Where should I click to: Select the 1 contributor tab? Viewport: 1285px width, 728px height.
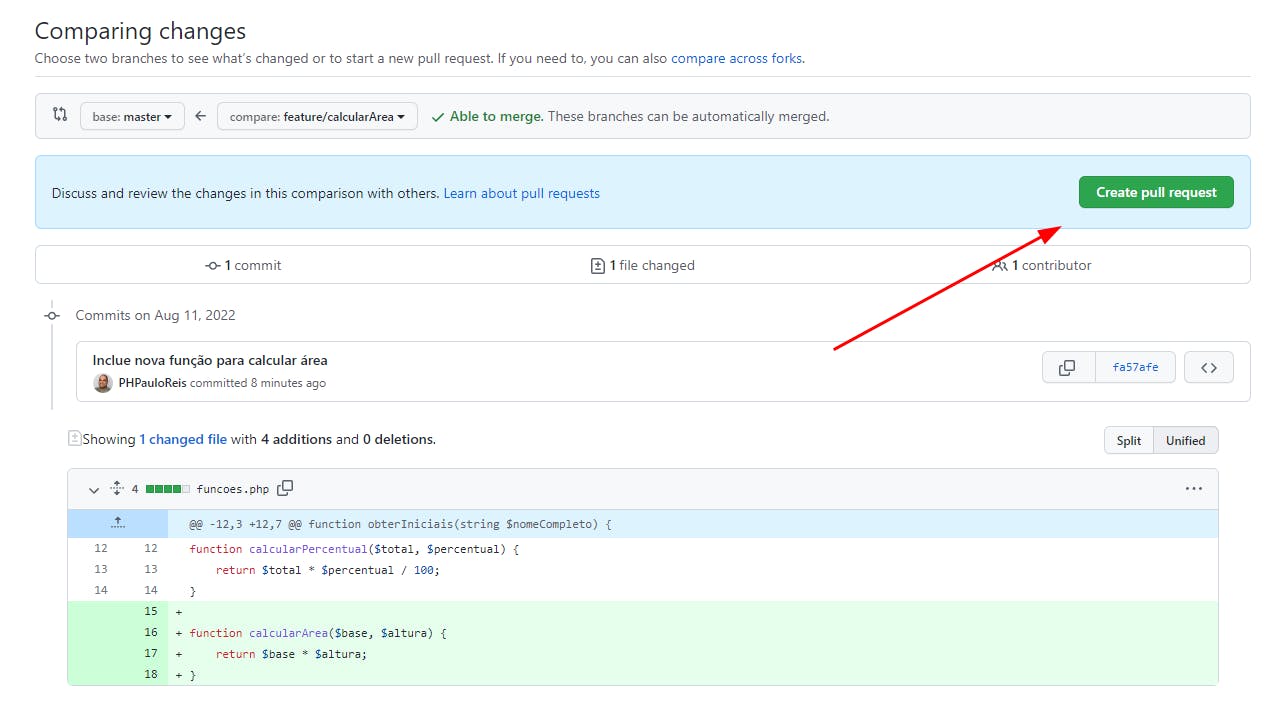pyautogui.click(x=1042, y=265)
